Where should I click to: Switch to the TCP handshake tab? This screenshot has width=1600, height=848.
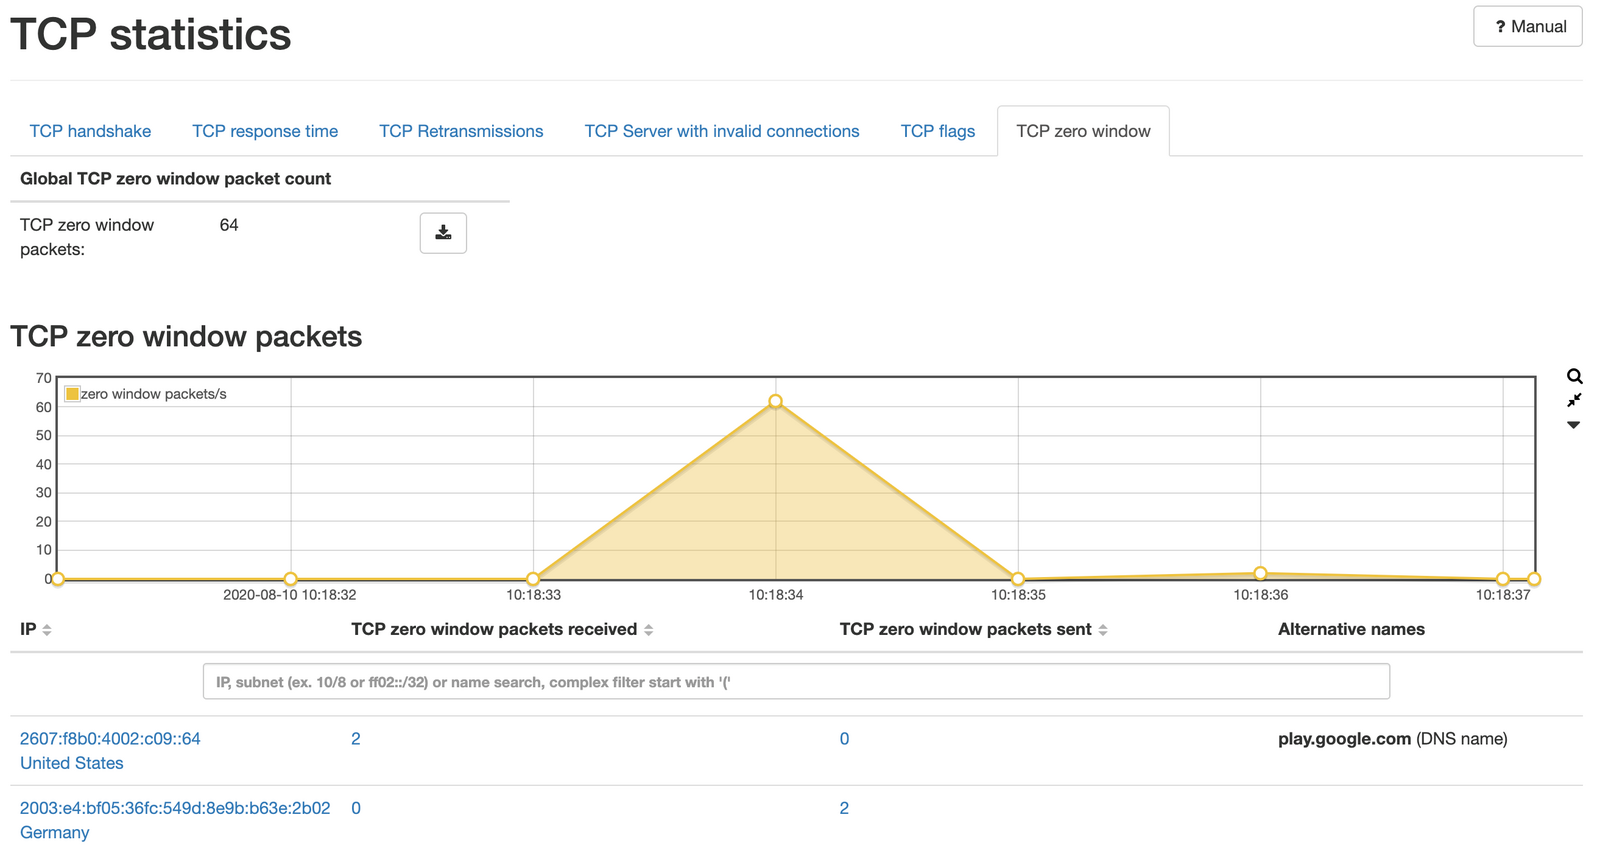90,131
